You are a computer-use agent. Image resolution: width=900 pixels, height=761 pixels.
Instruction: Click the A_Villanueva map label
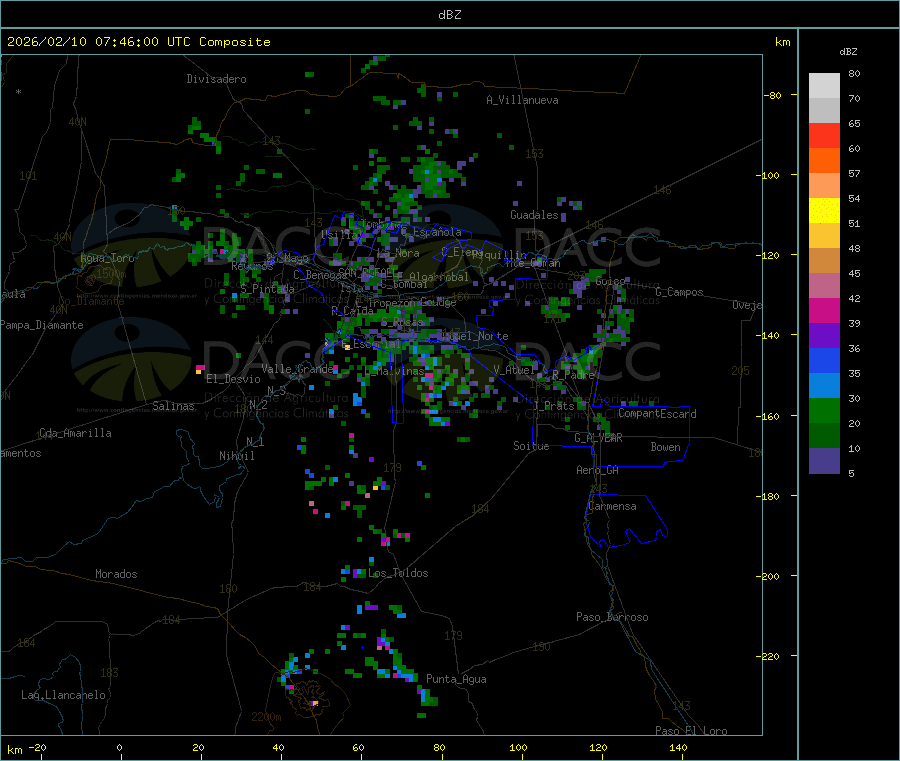[522, 100]
